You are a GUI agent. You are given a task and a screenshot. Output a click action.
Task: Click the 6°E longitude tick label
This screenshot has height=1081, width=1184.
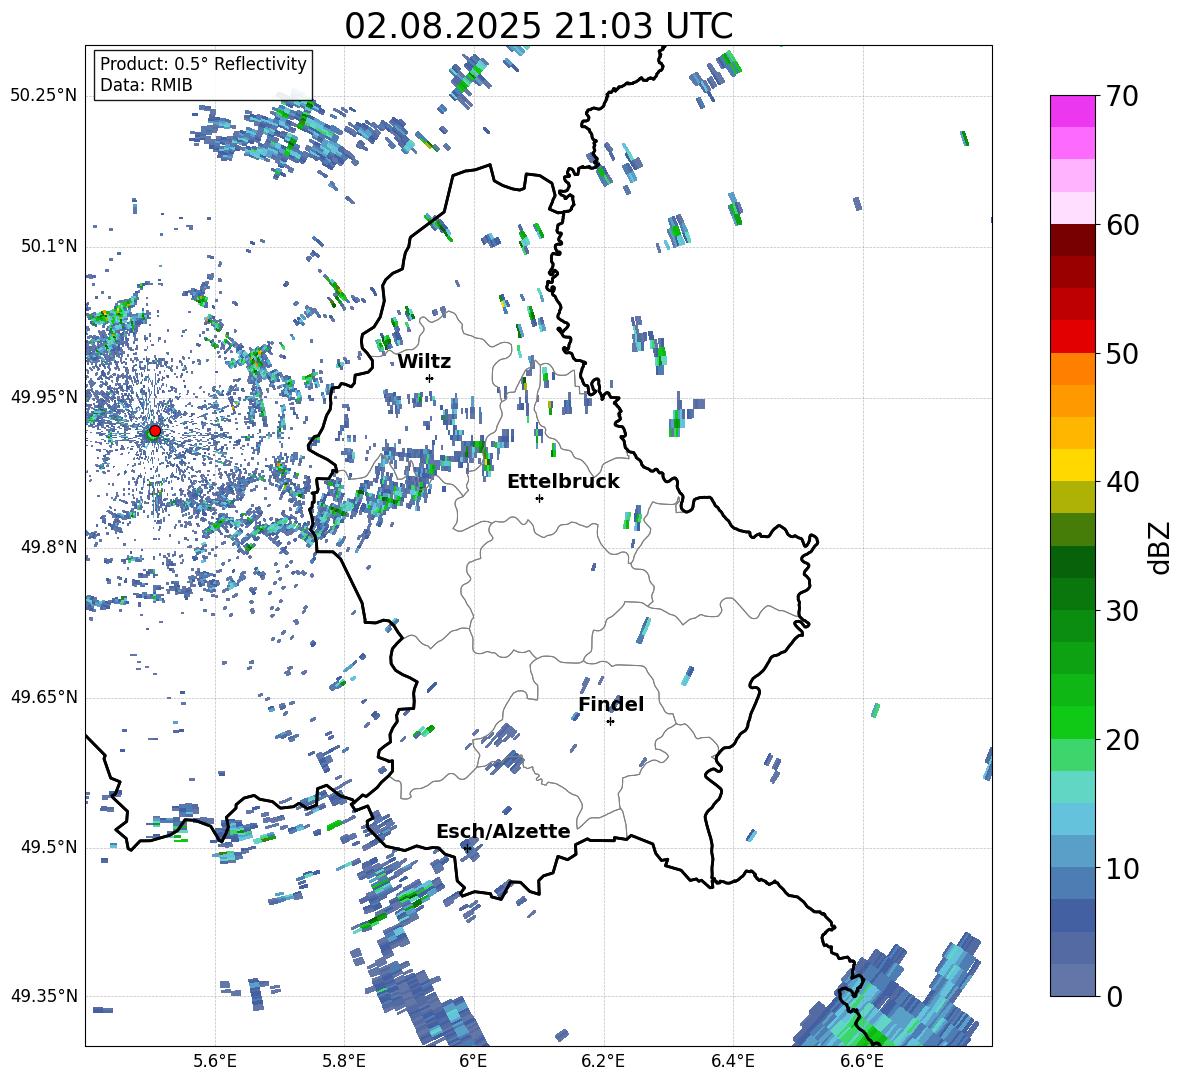point(473,1061)
